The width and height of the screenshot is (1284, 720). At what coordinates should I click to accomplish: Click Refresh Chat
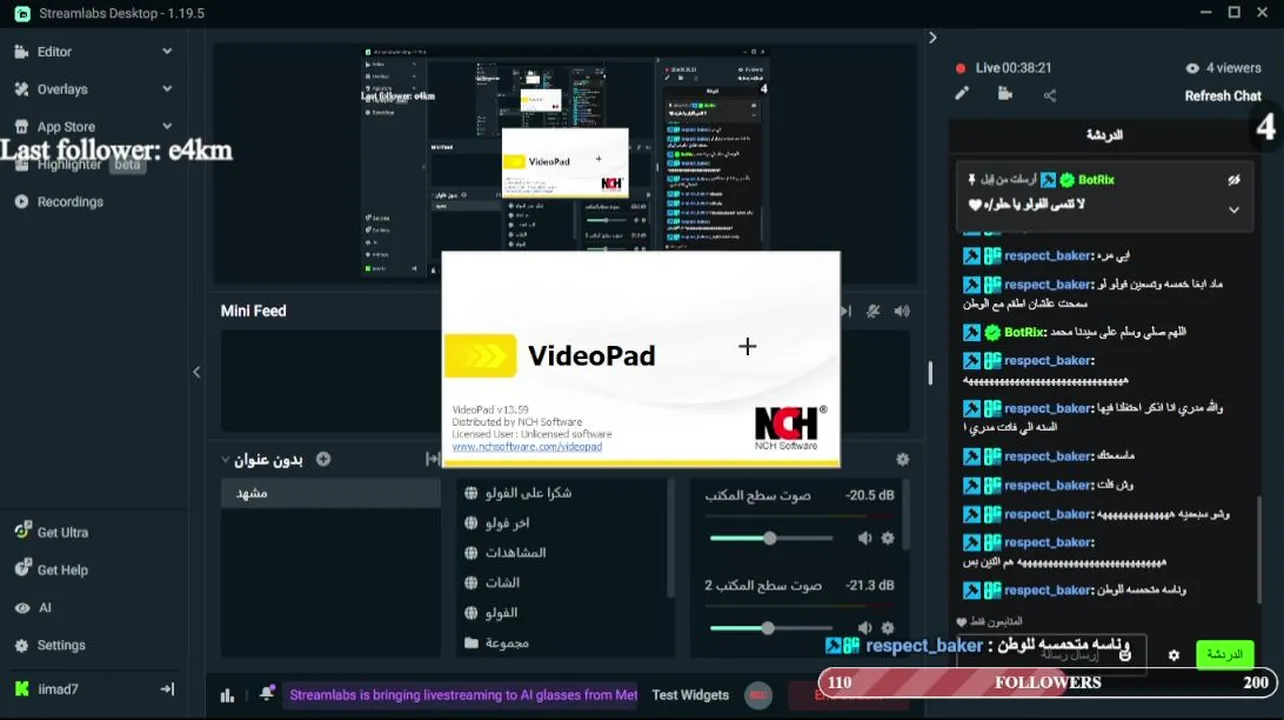pyautogui.click(x=1223, y=96)
